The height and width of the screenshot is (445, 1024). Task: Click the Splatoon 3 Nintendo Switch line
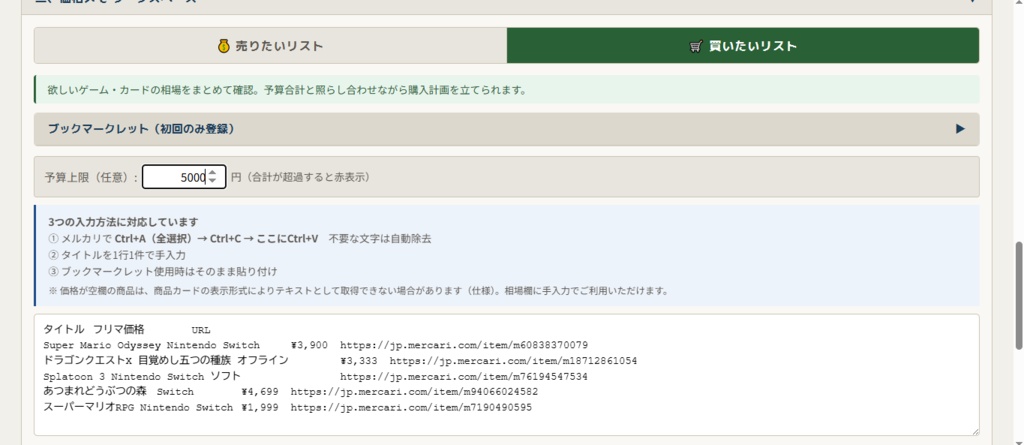pyautogui.click(x=315, y=376)
